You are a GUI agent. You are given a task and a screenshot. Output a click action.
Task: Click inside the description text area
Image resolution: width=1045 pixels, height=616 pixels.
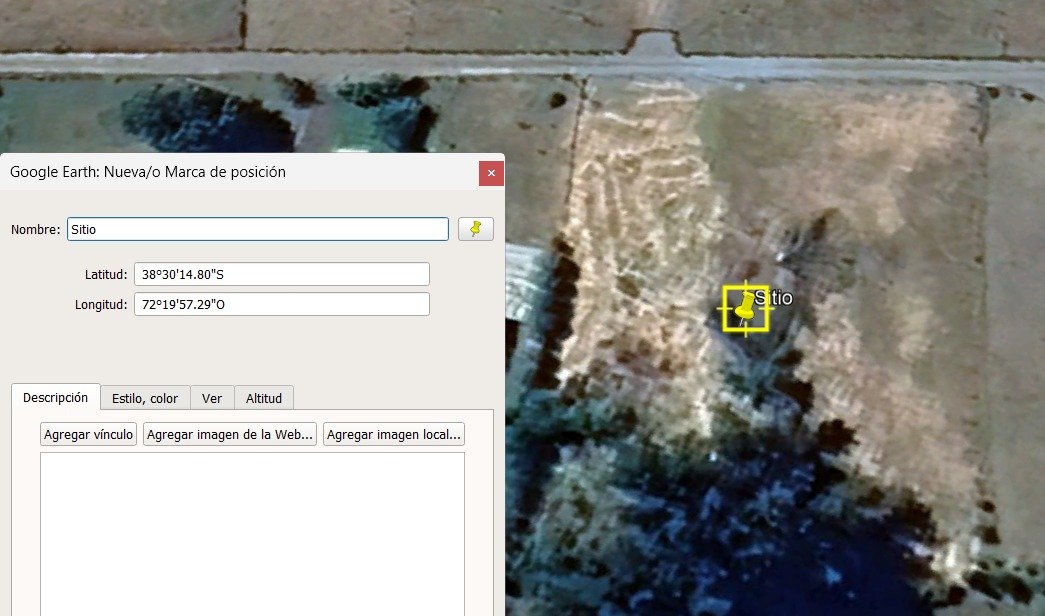pyautogui.click(x=253, y=534)
